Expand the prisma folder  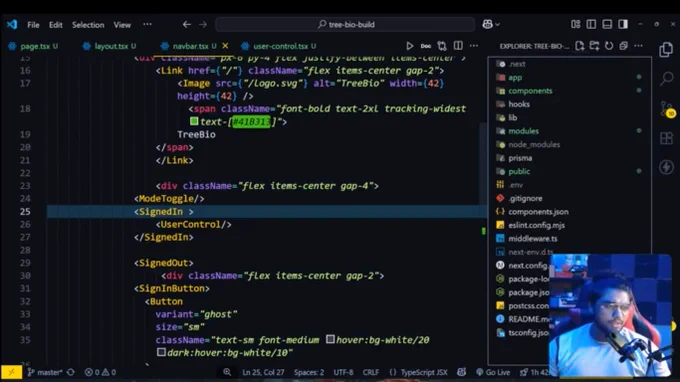520,158
